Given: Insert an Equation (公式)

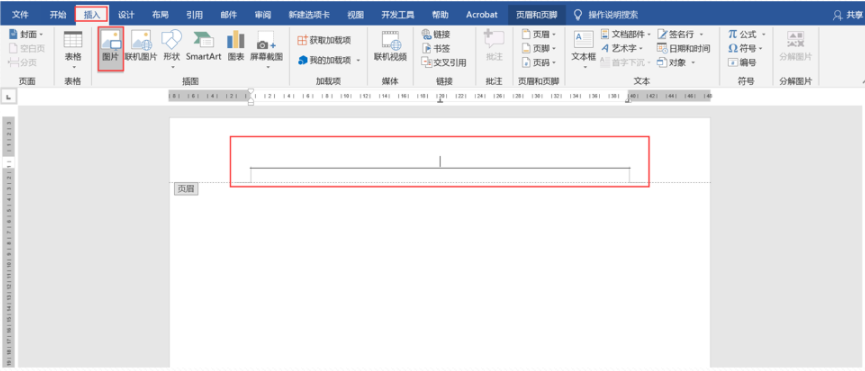Looking at the screenshot, I should [x=744, y=34].
